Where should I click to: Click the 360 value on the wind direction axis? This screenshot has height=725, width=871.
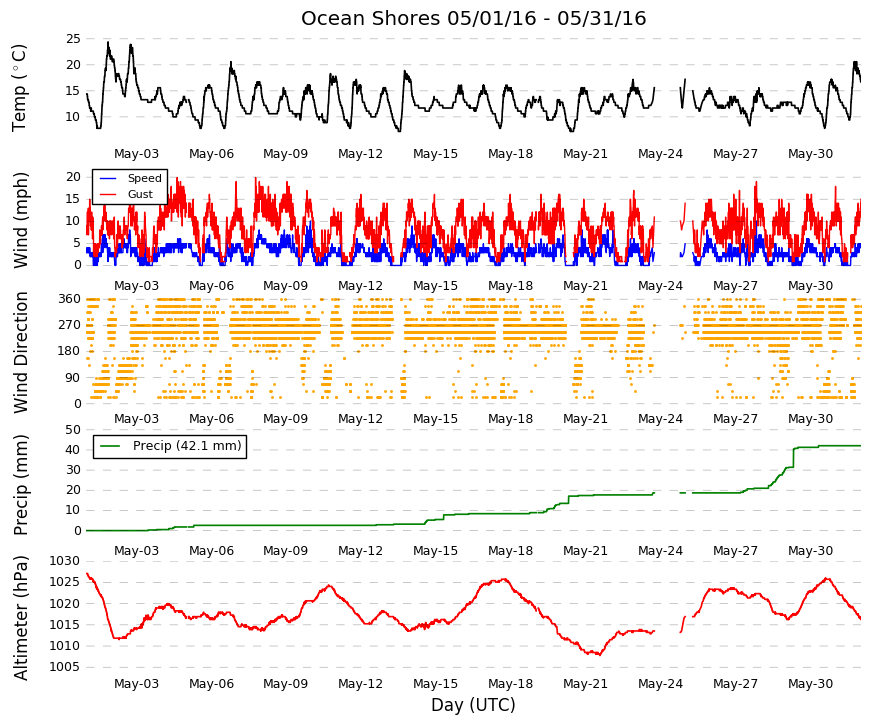click(x=70, y=299)
